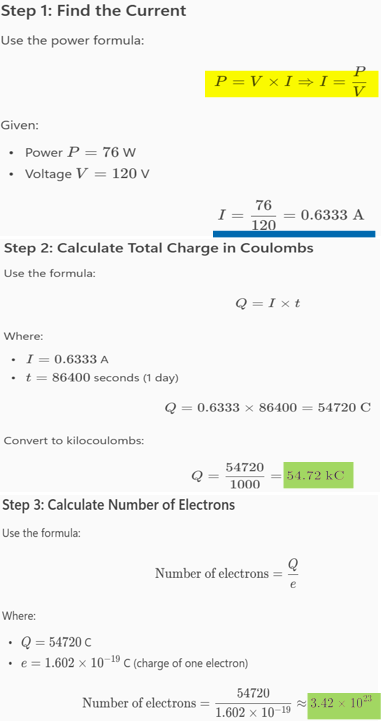Image resolution: width=385 pixels, height=727 pixels.
Task: Click the 54720 over 1.602 × 10⁻¹⁹ fraction
Action: 253,703
